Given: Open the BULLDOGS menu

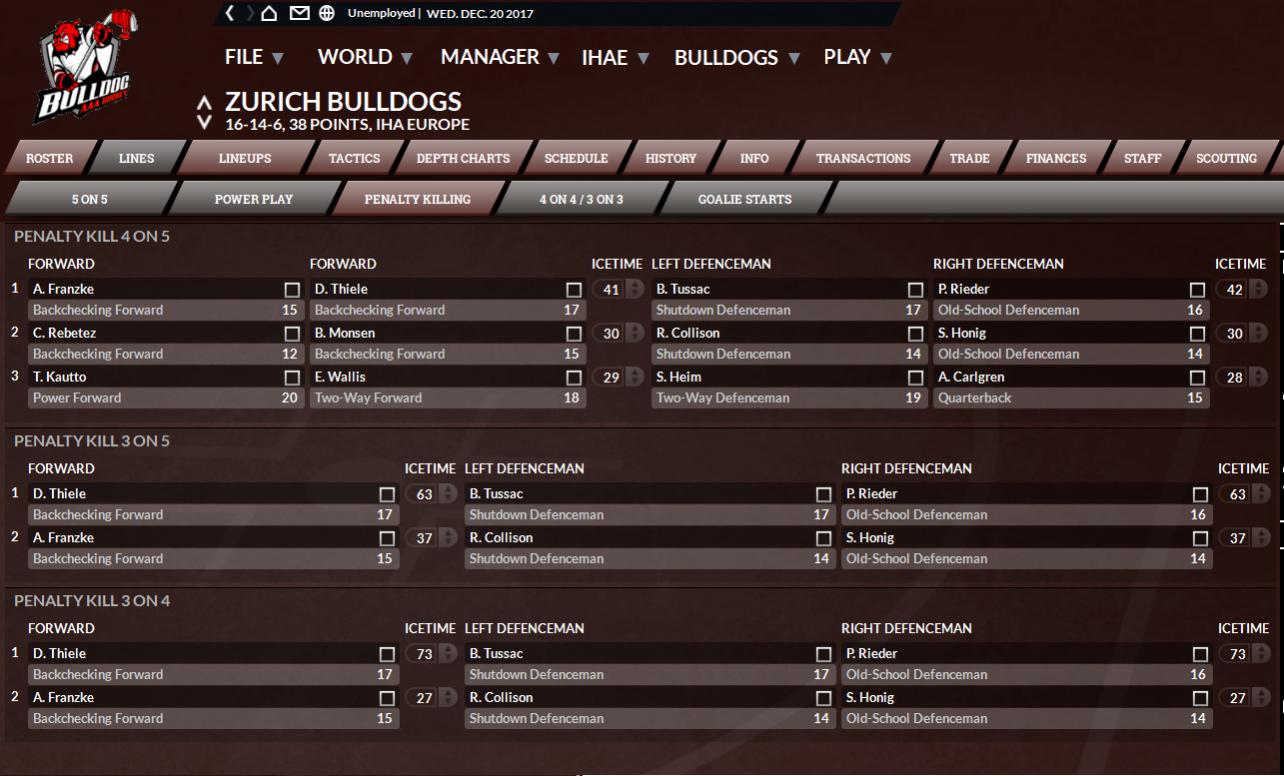Looking at the screenshot, I should tap(738, 58).
